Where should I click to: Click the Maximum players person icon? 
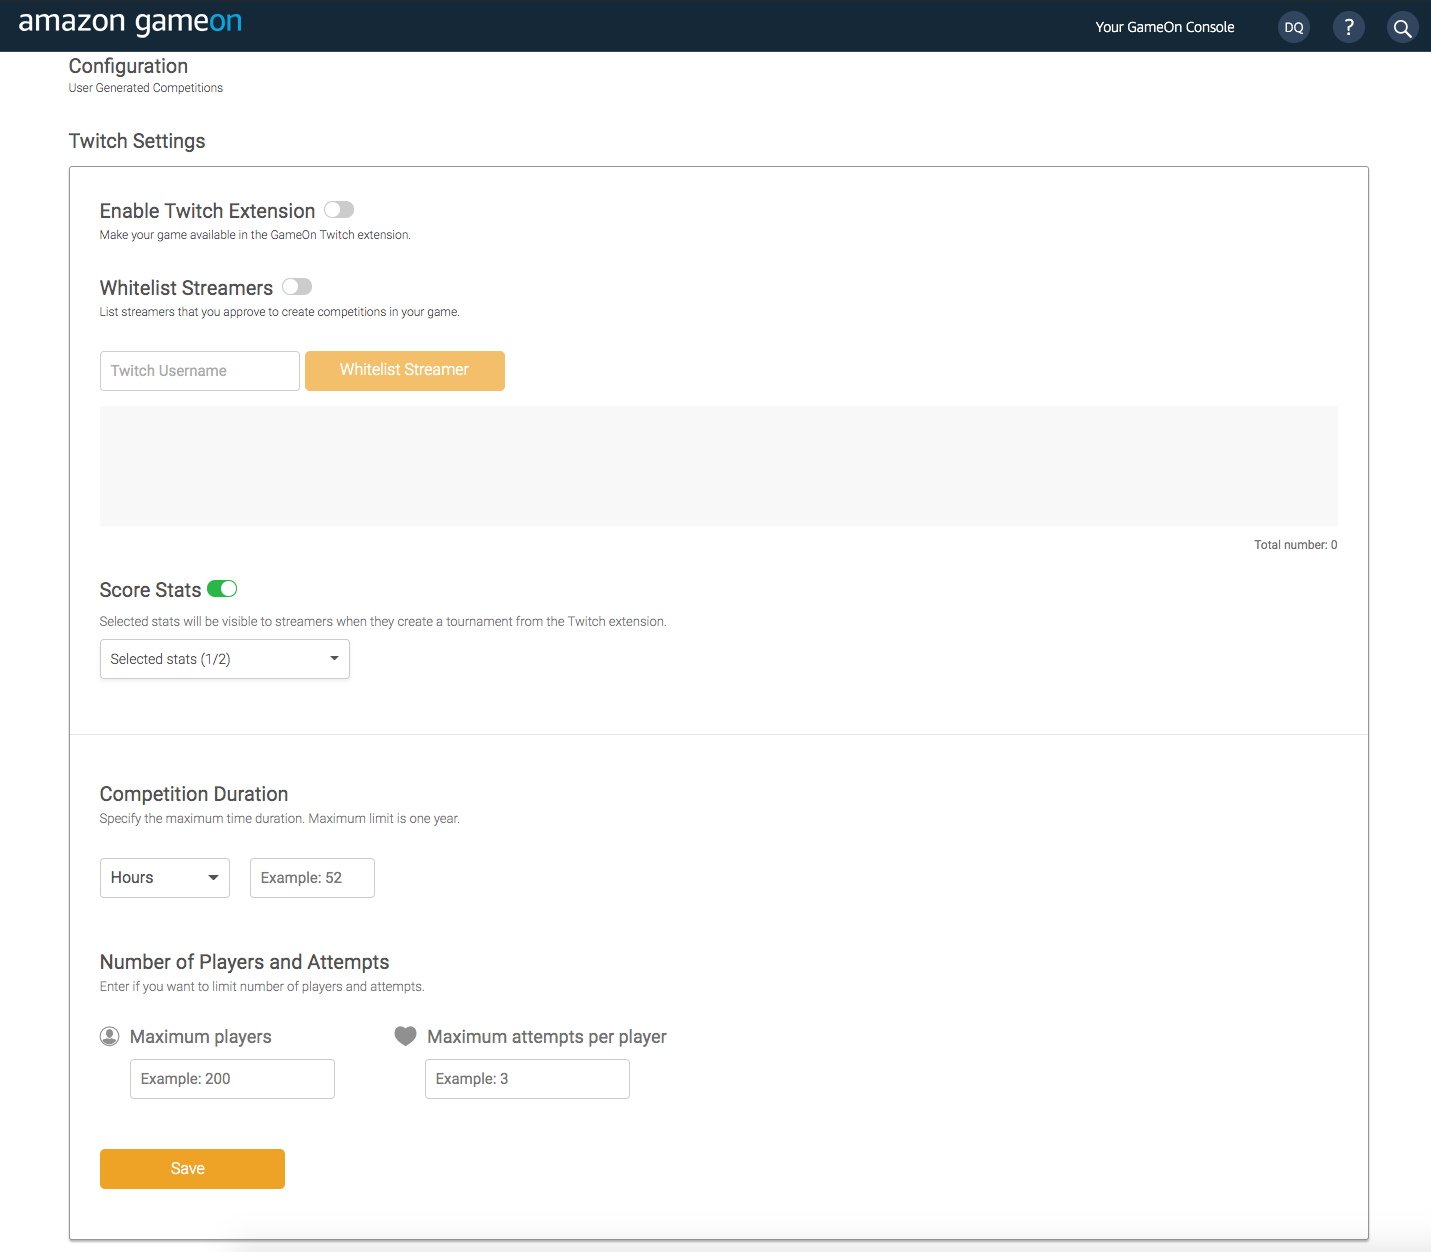click(x=110, y=1036)
